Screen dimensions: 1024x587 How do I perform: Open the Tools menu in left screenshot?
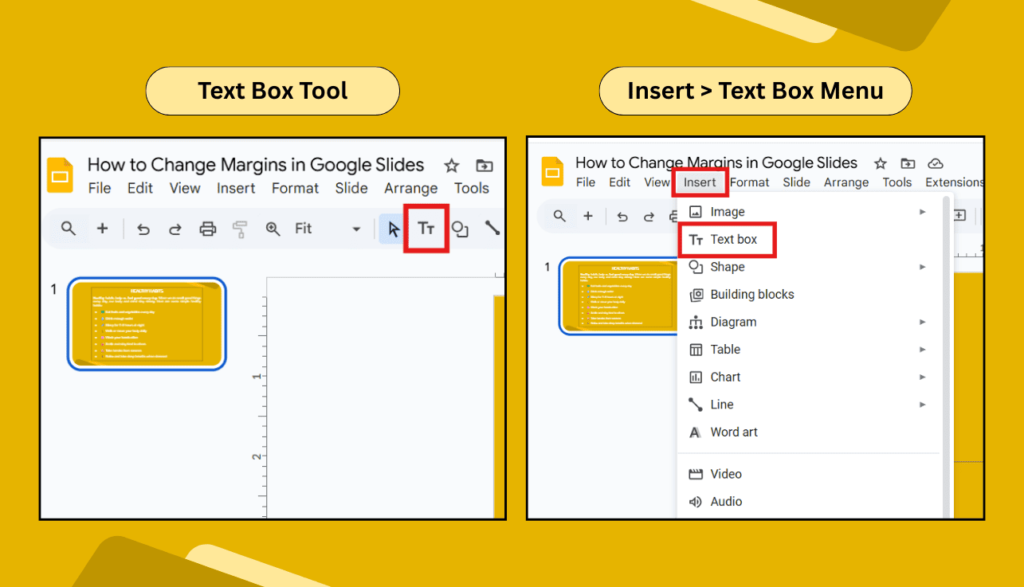[x=472, y=188]
